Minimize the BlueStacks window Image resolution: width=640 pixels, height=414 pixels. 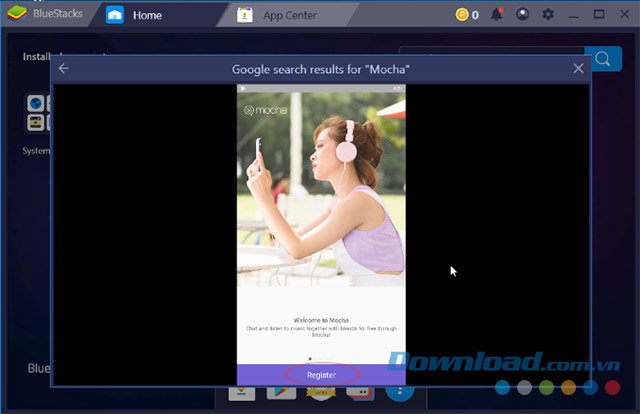tap(573, 16)
